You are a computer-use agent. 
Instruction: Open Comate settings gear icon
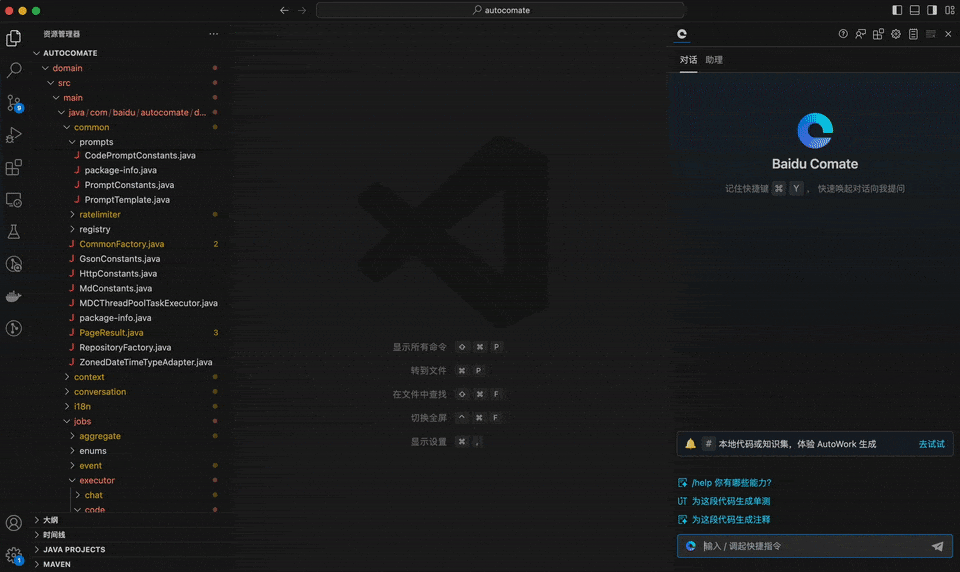tap(896, 34)
